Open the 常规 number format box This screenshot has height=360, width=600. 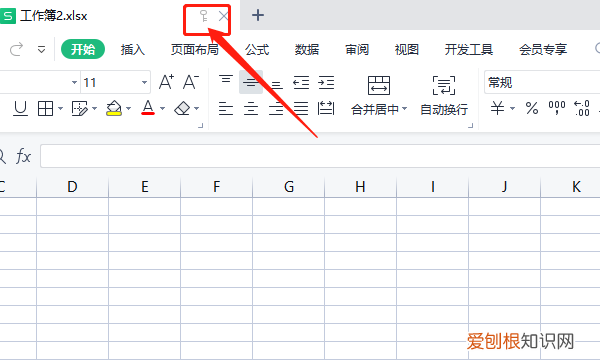(x=542, y=82)
